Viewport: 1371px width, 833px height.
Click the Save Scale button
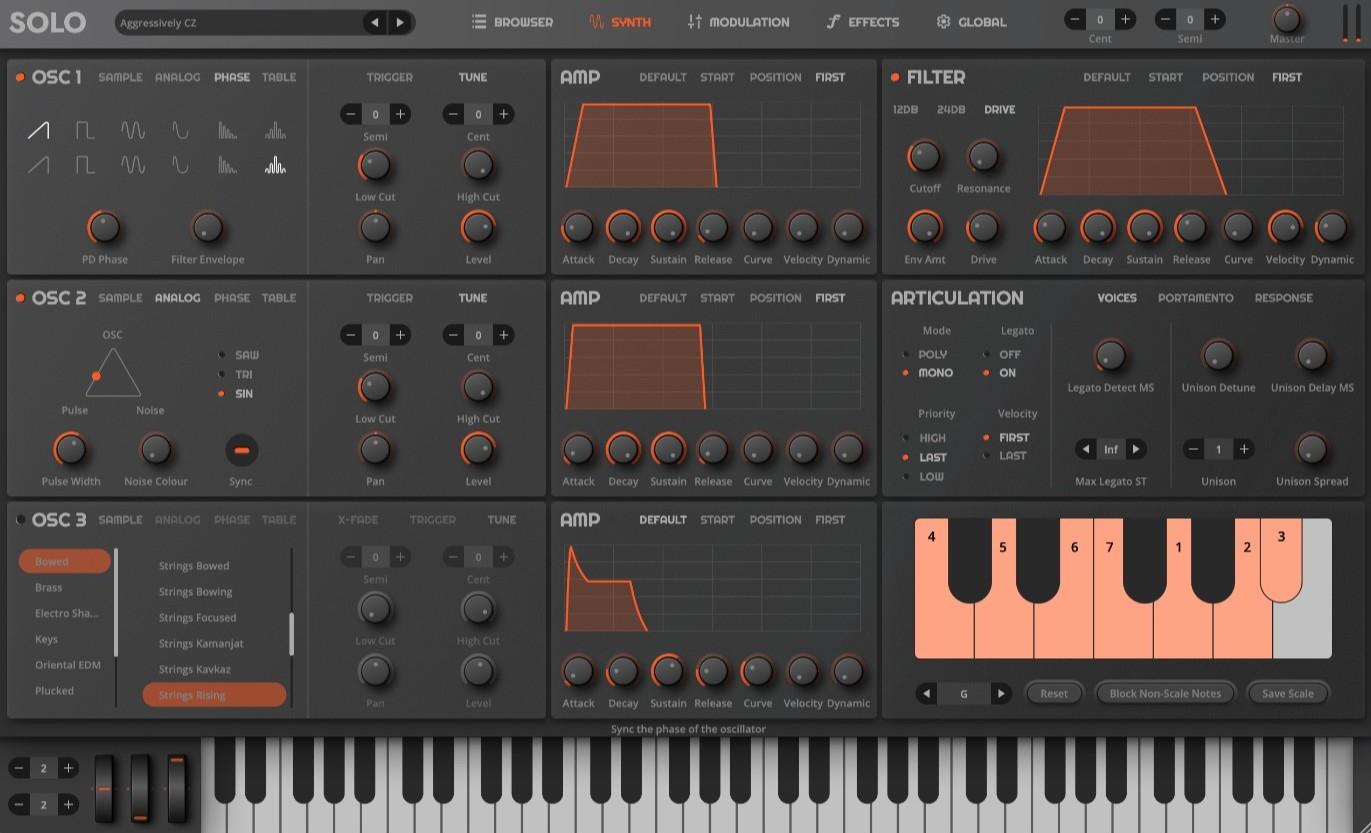[x=1287, y=693]
